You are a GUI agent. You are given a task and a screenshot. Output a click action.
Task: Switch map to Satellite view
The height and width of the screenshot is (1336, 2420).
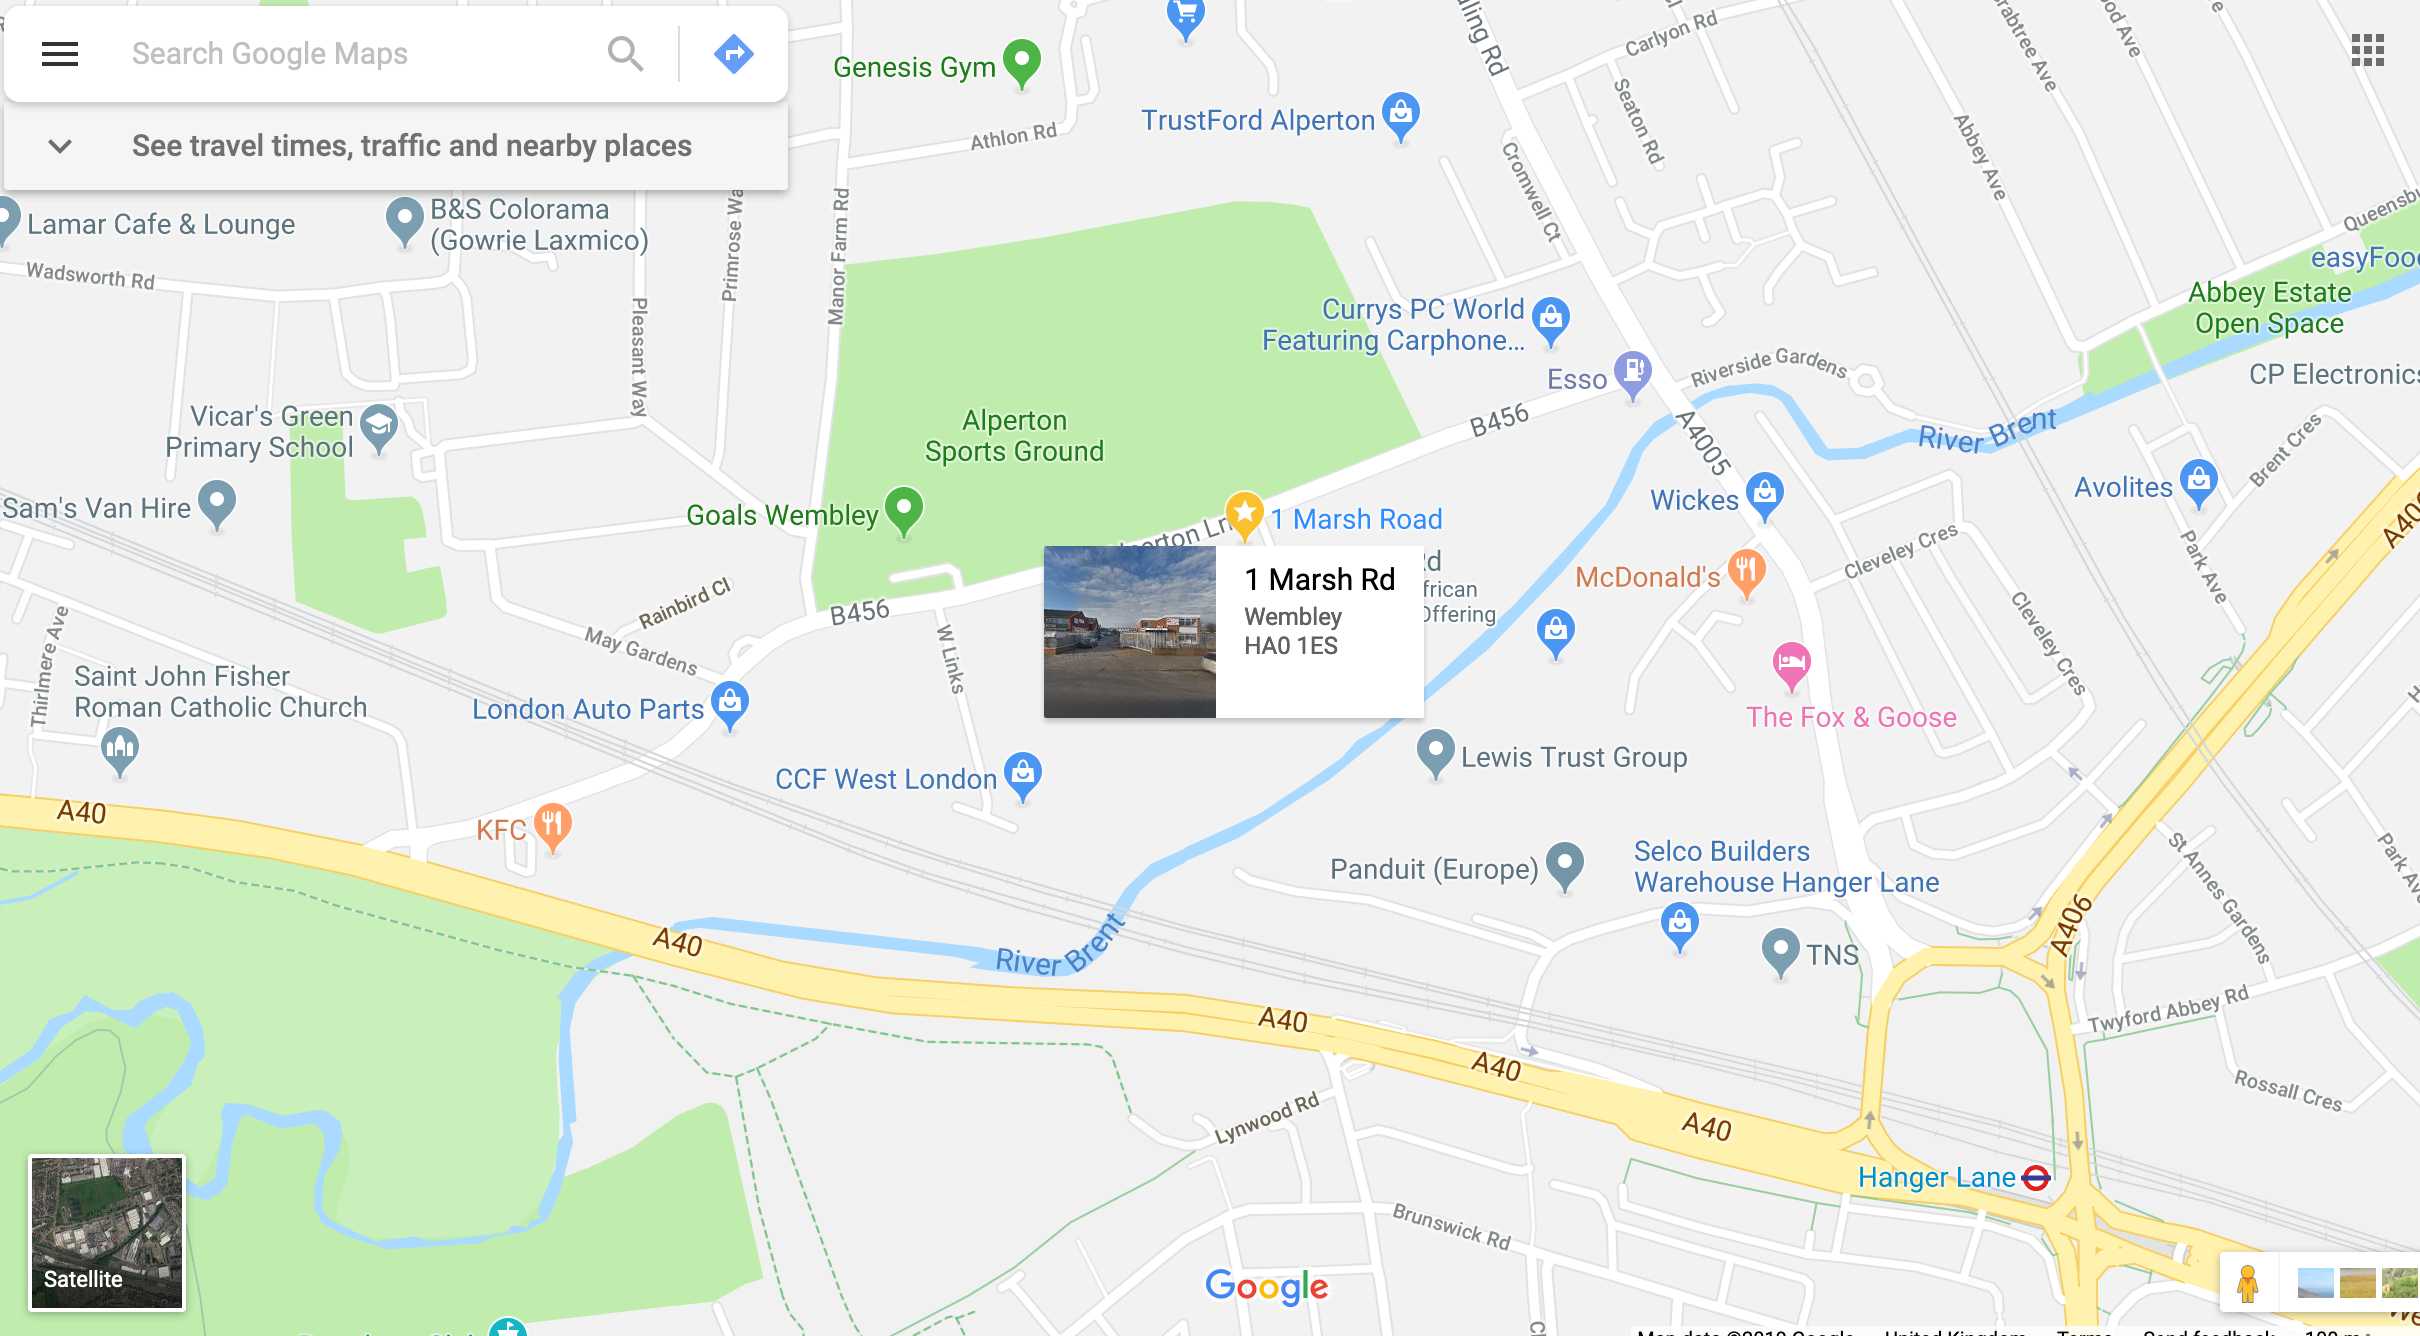[x=107, y=1232]
